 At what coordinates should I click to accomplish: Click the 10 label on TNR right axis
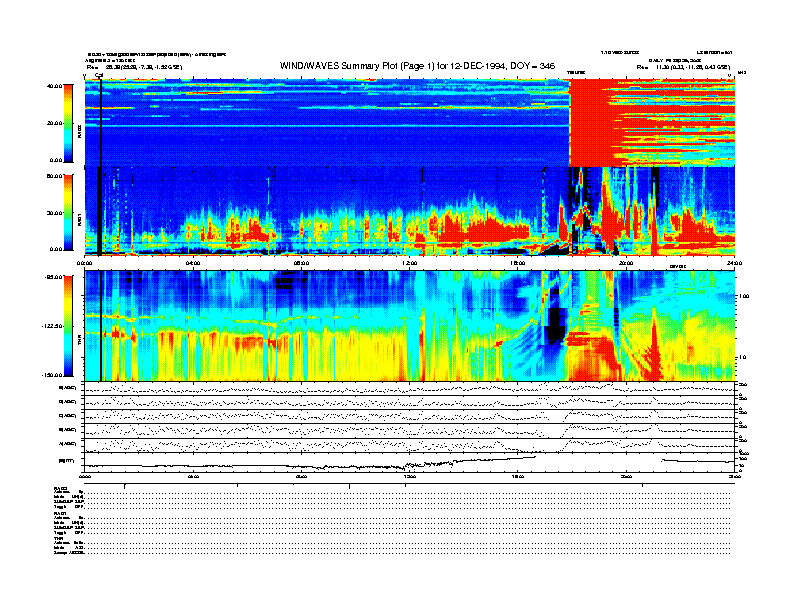[742, 358]
